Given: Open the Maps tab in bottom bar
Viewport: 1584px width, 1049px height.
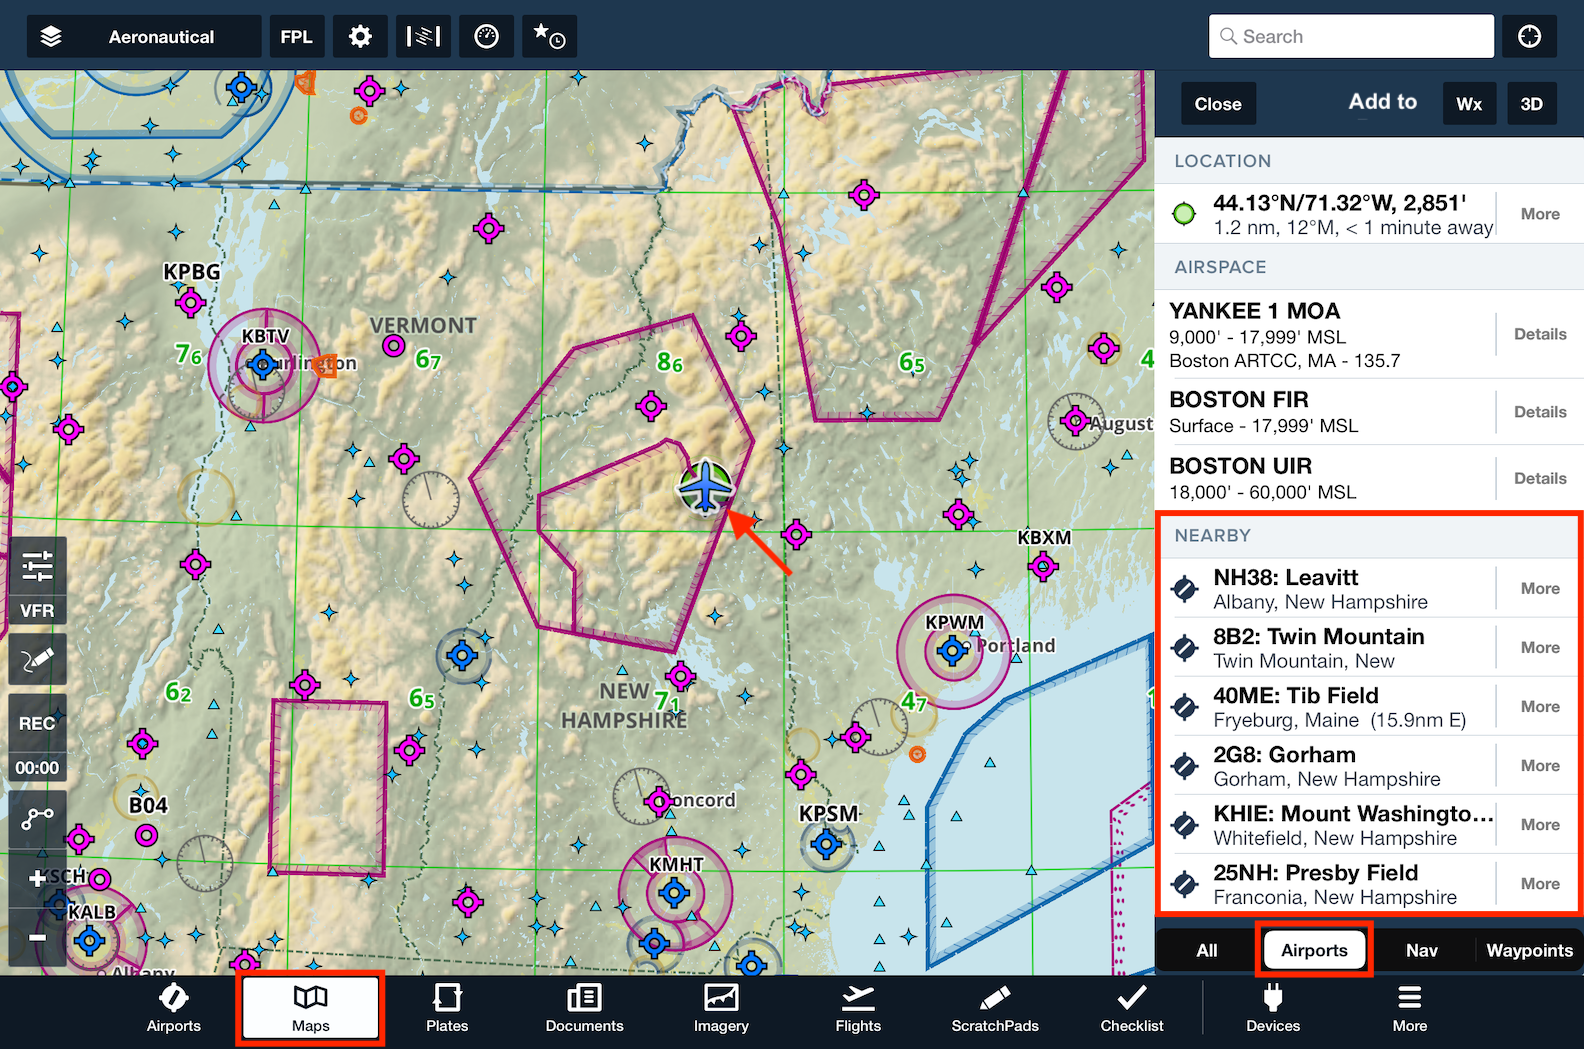Looking at the screenshot, I should (x=310, y=1008).
